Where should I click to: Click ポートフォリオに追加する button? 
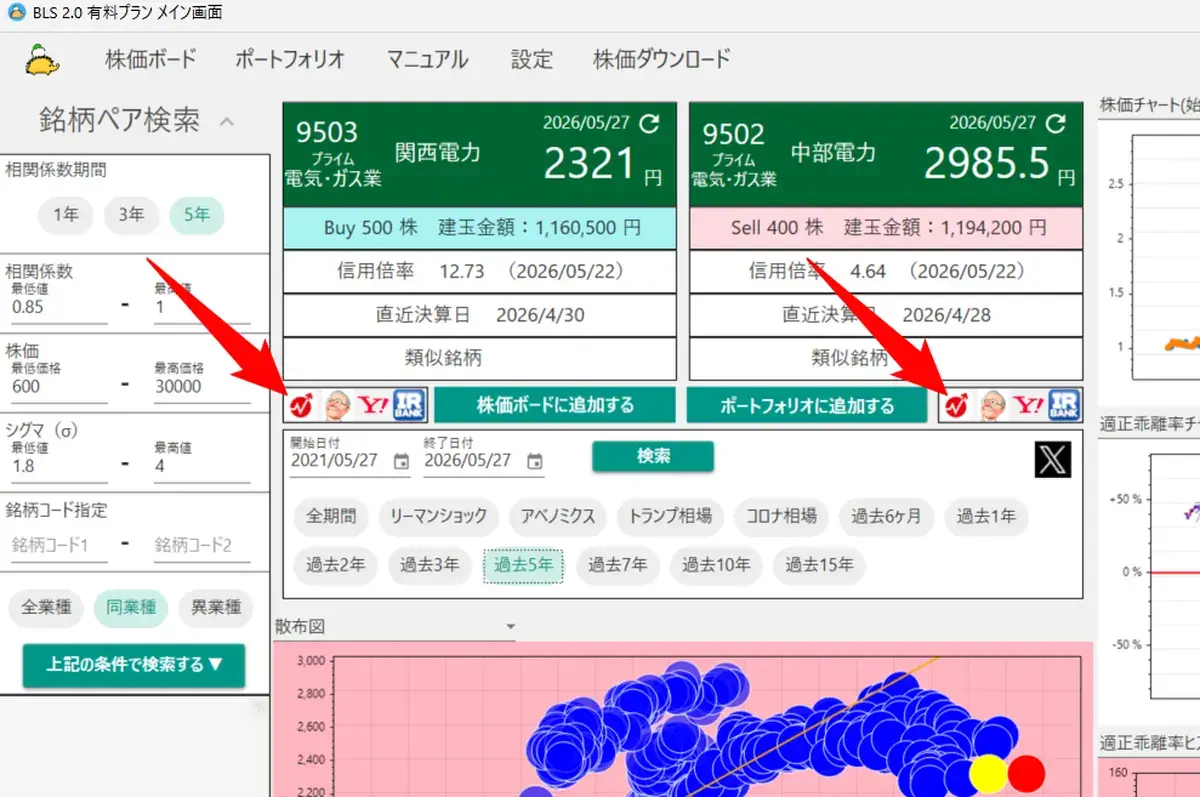coord(808,404)
